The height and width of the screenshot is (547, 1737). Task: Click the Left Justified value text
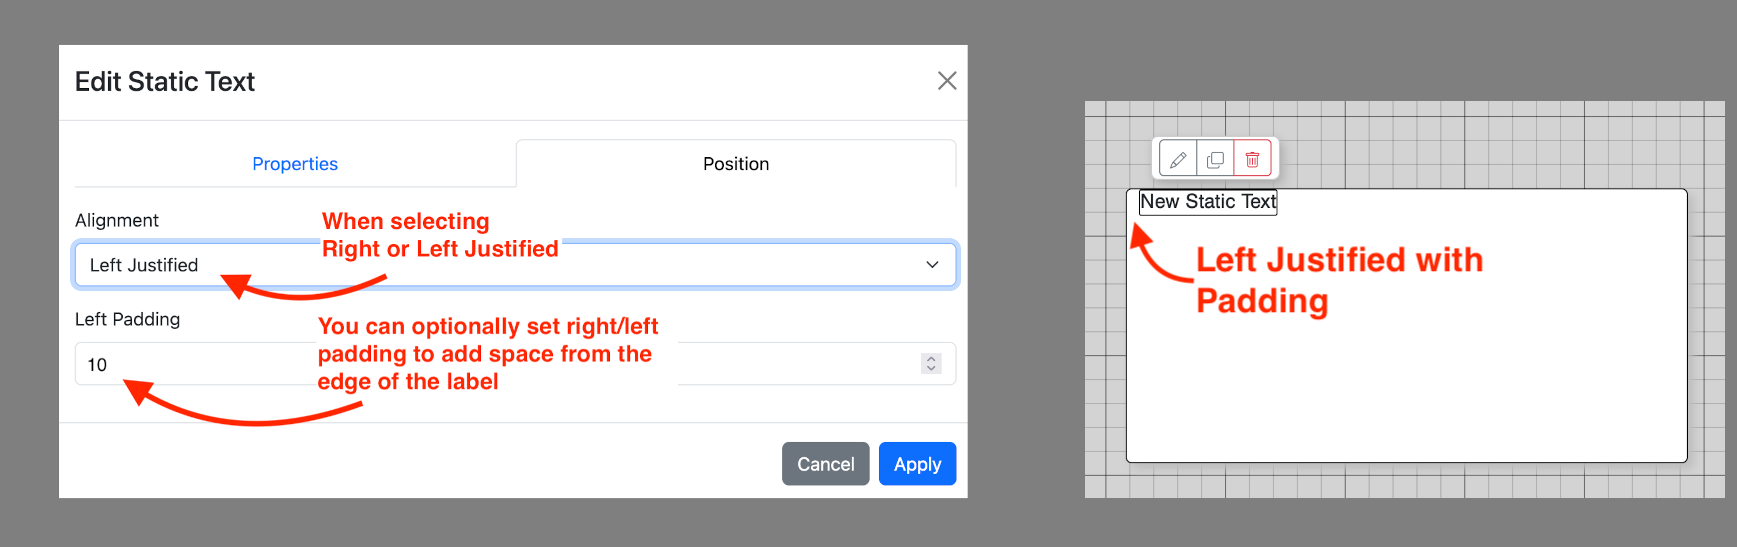144,265
